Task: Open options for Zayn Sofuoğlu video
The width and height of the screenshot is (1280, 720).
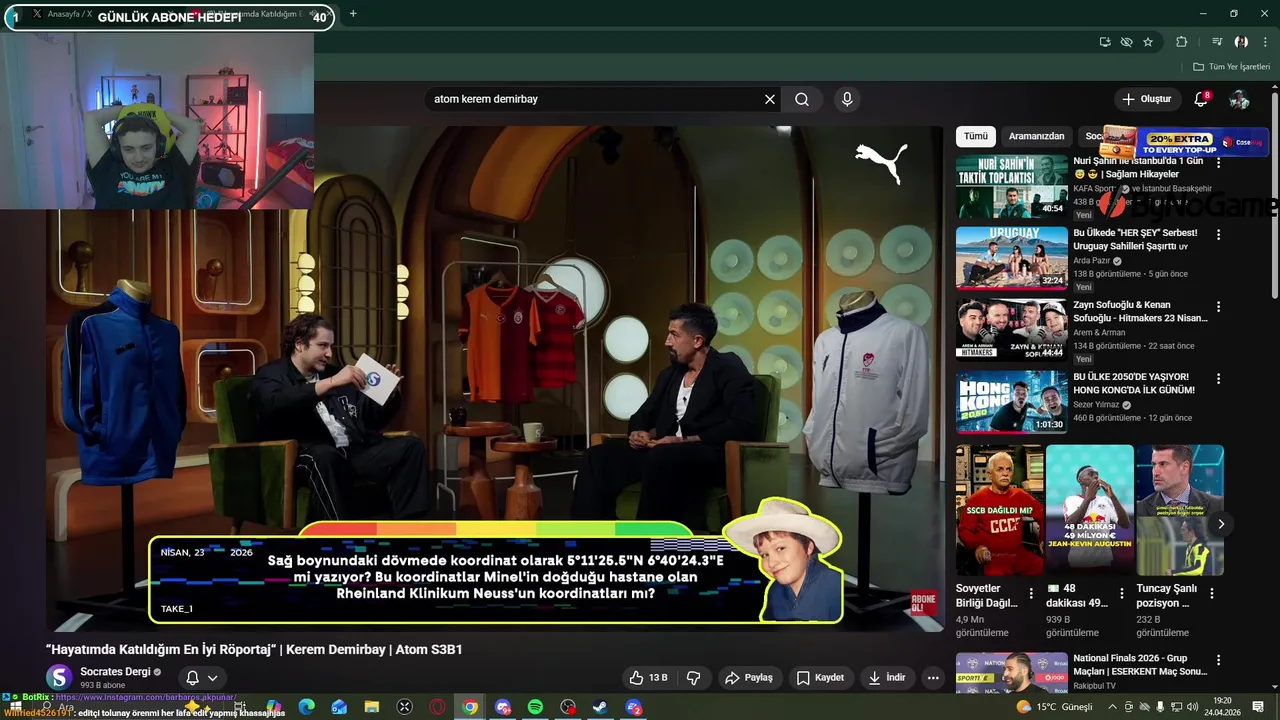Action: [x=1218, y=307]
